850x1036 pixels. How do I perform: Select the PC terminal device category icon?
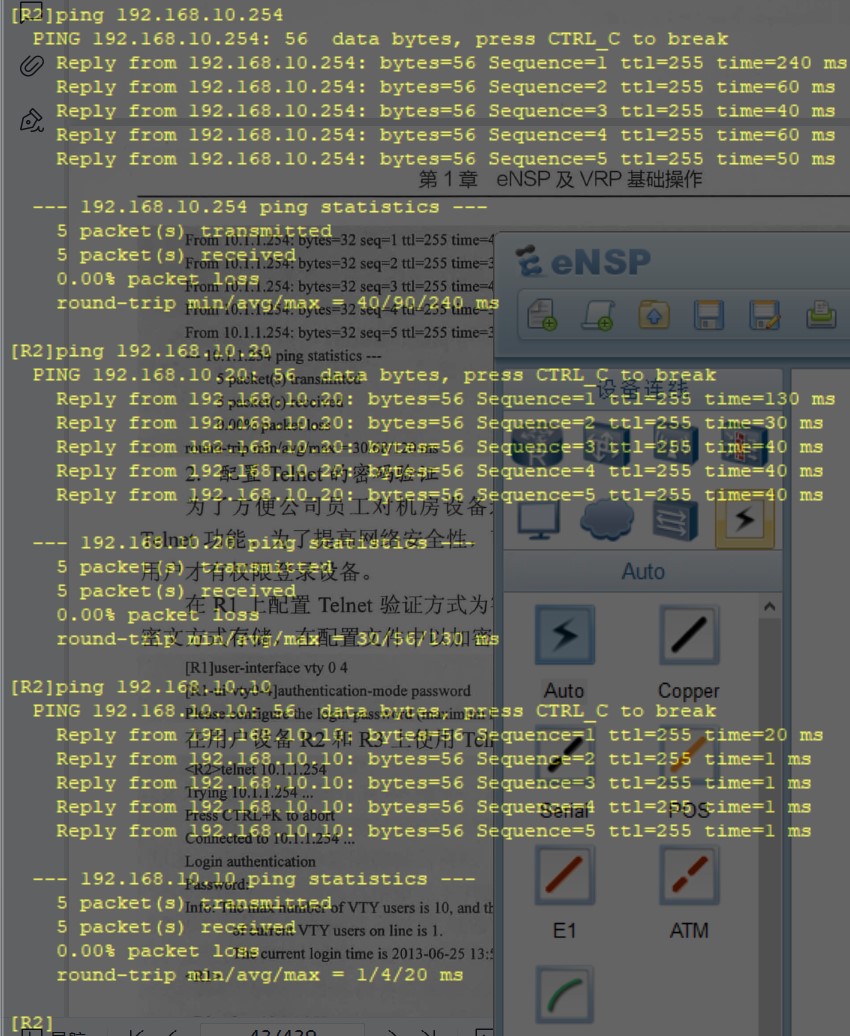539,521
